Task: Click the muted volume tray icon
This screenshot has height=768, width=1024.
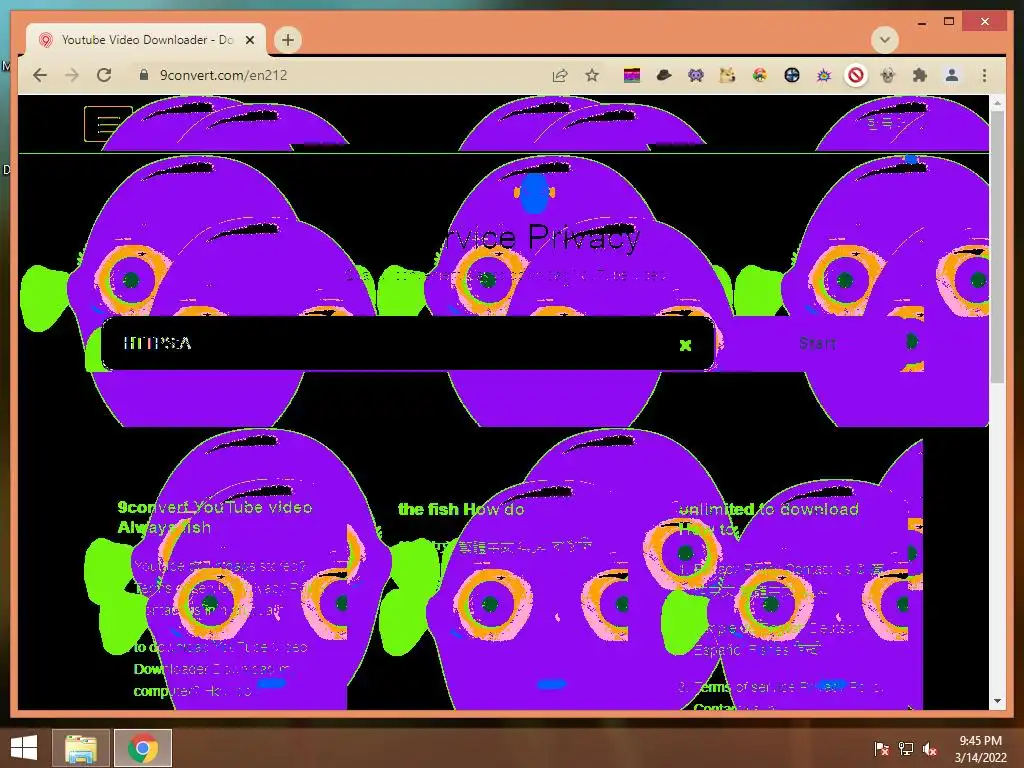Action: point(930,748)
